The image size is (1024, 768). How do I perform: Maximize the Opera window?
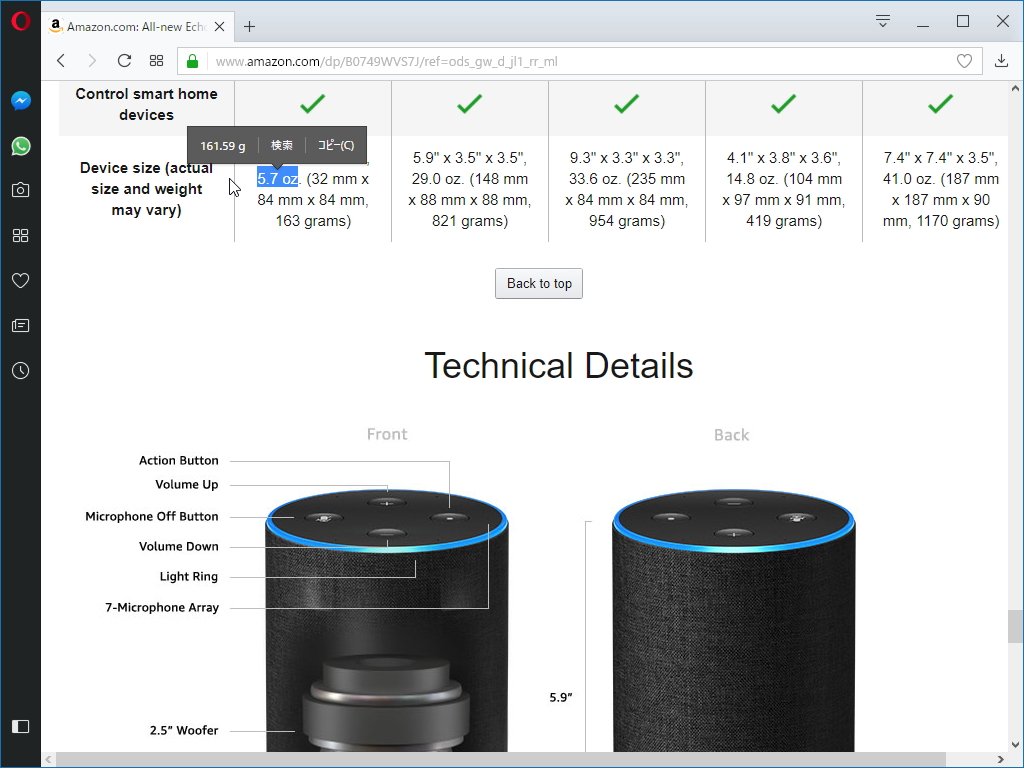(x=963, y=22)
